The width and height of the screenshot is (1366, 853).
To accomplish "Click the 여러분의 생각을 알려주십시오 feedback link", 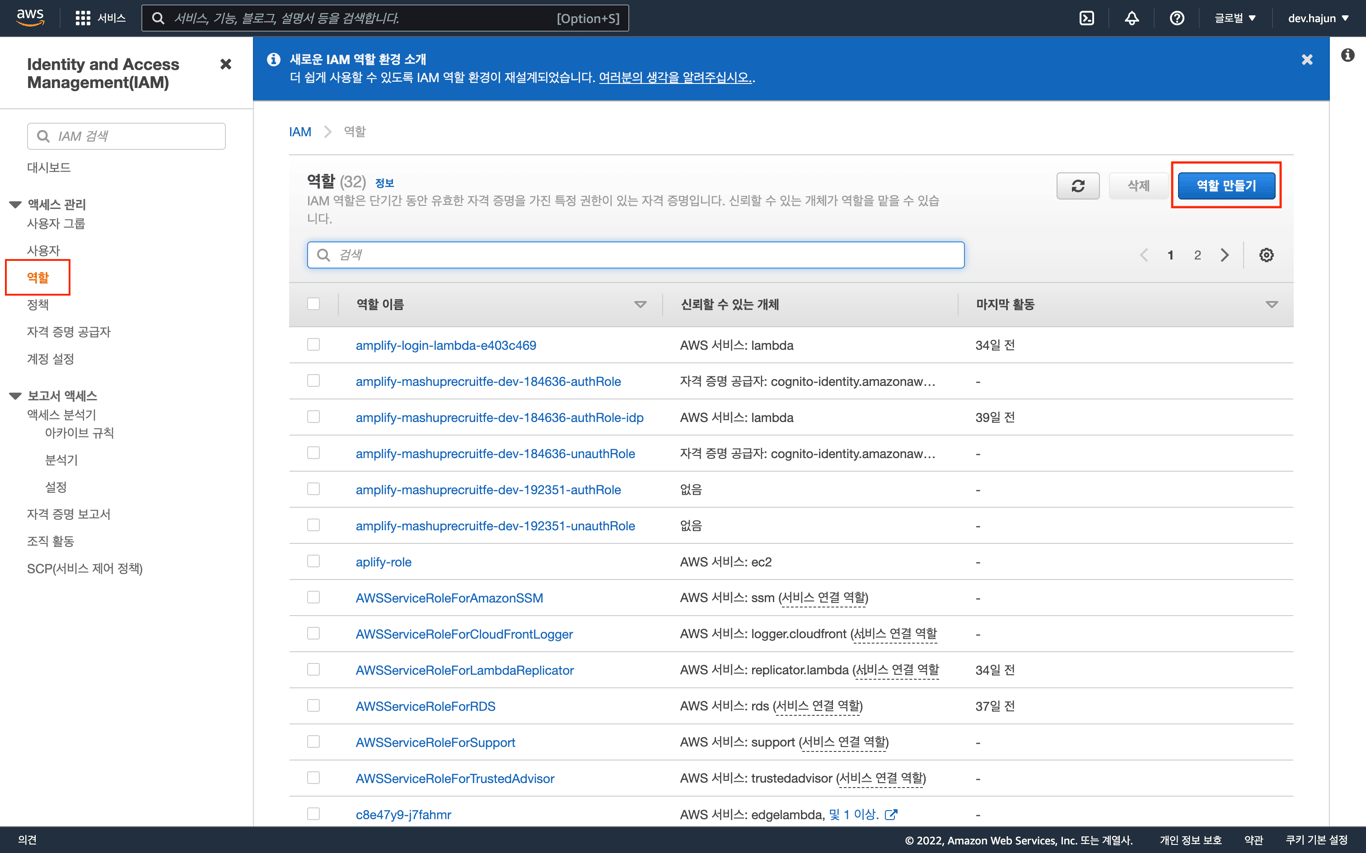I will coord(675,77).
